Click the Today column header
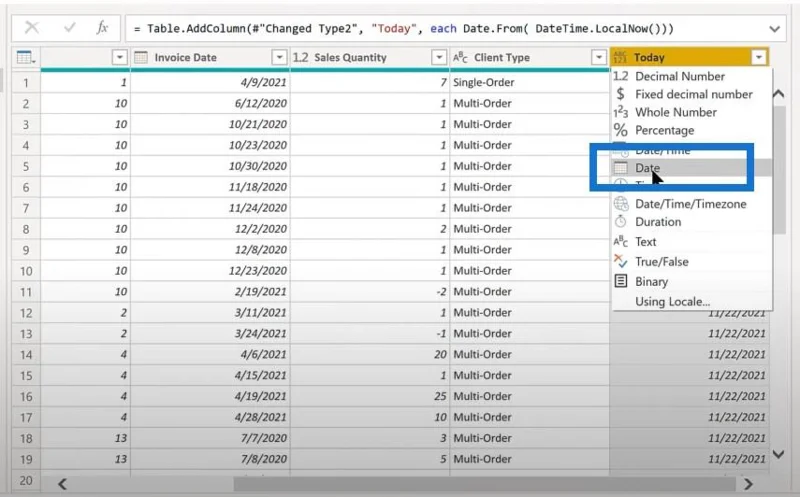Screen dimensions: 800x497 pyautogui.click(x=689, y=58)
